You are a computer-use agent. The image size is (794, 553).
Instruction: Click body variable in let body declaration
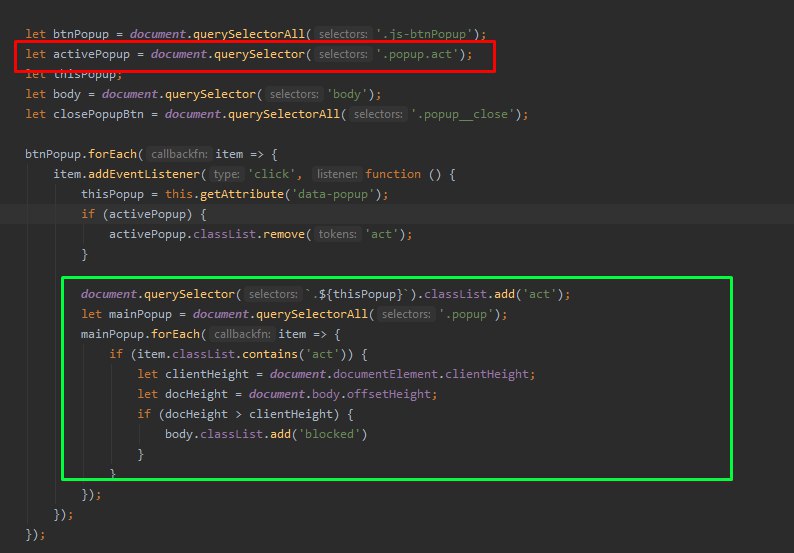(67, 94)
